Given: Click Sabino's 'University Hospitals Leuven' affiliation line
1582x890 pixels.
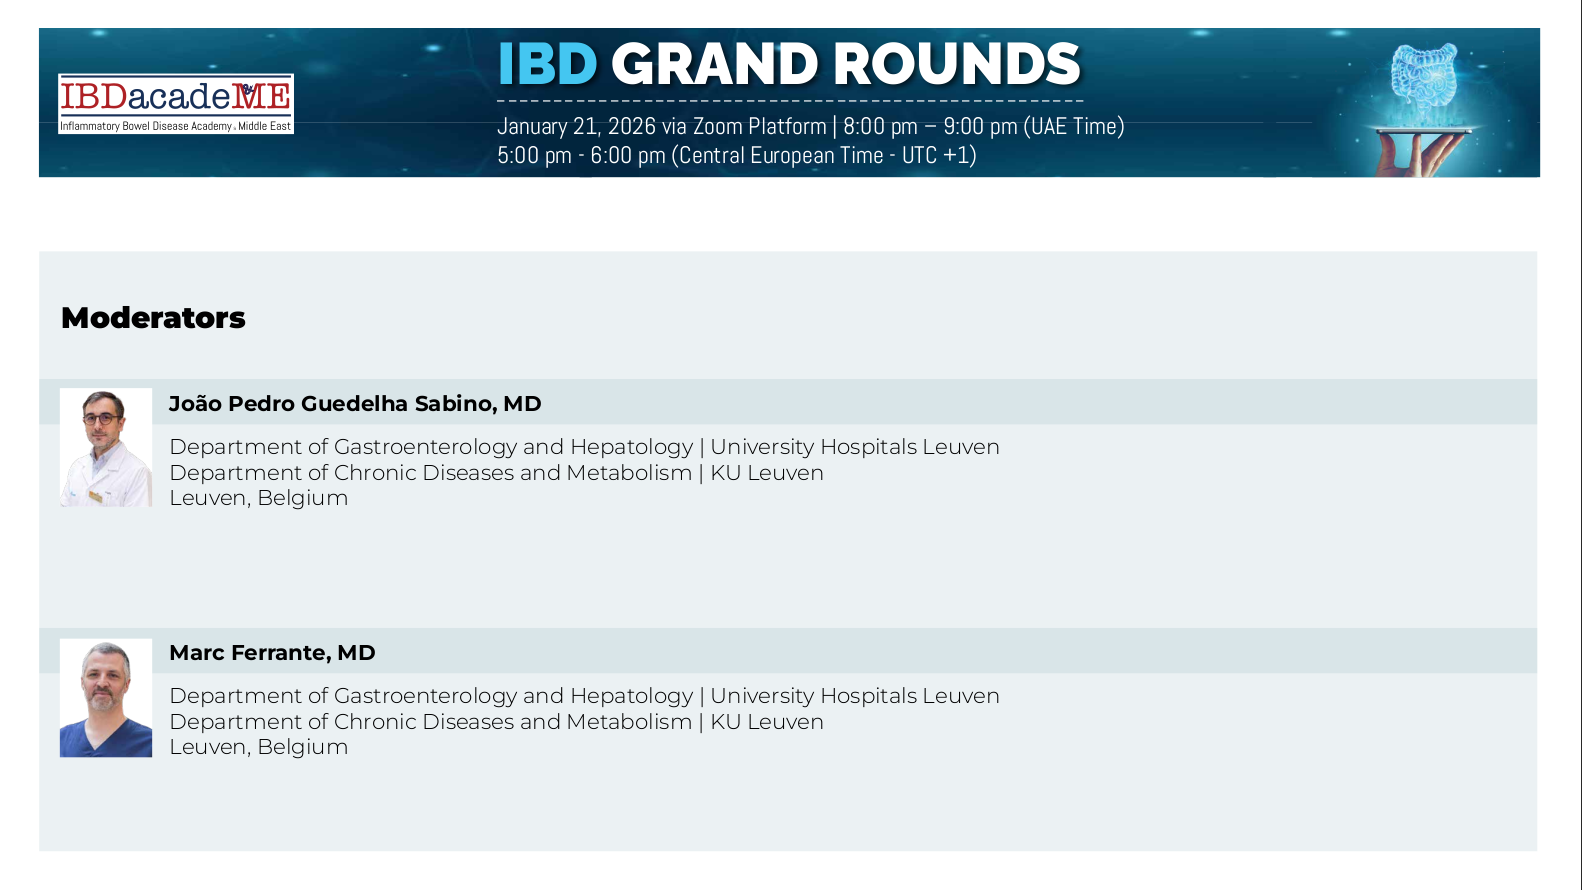Looking at the screenshot, I should click(x=584, y=447).
